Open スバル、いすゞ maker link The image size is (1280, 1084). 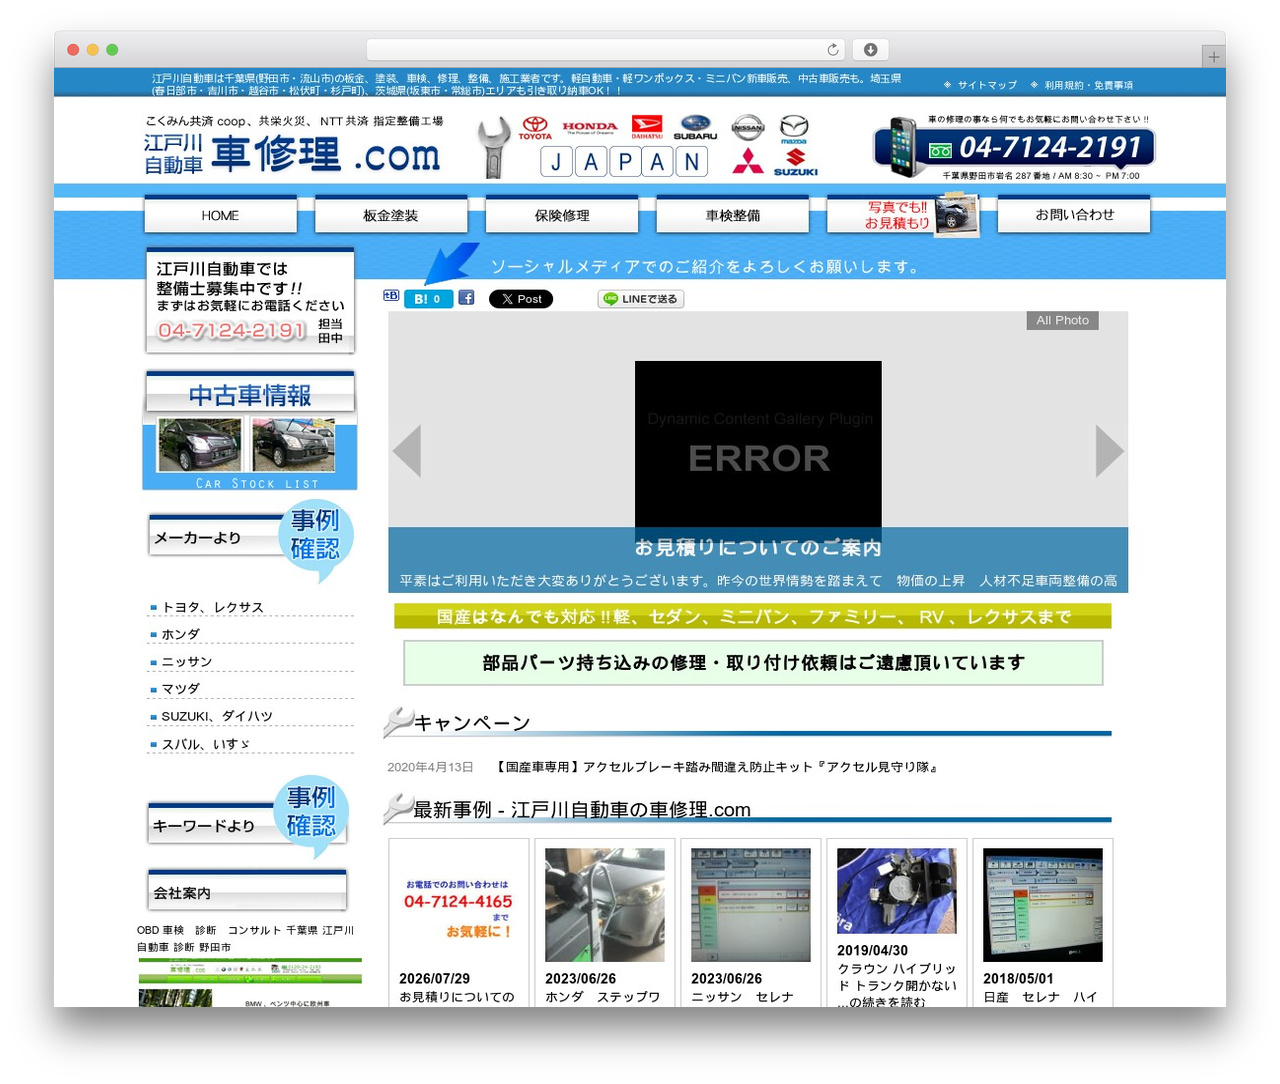205,744
